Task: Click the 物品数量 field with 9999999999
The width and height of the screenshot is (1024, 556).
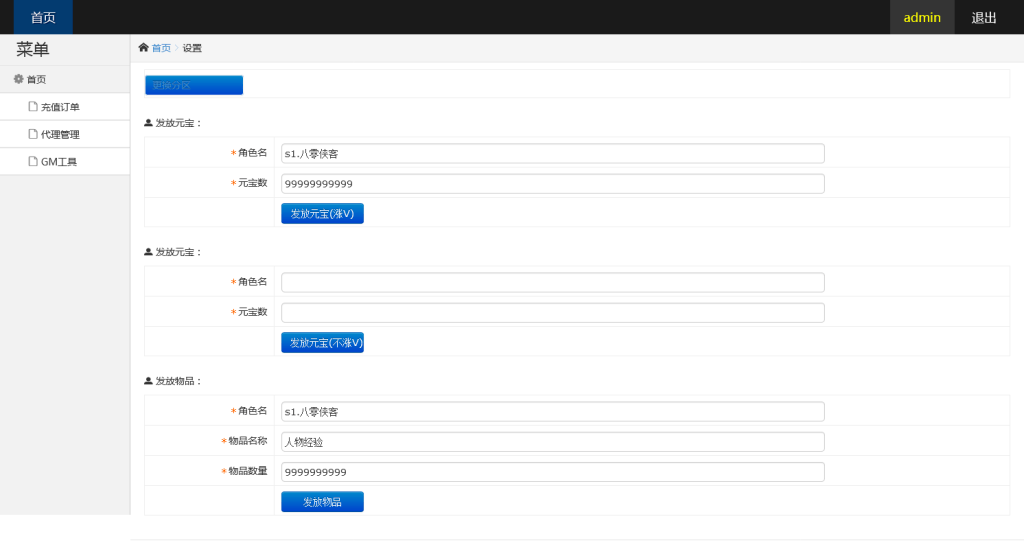Action: tap(552, 472)
